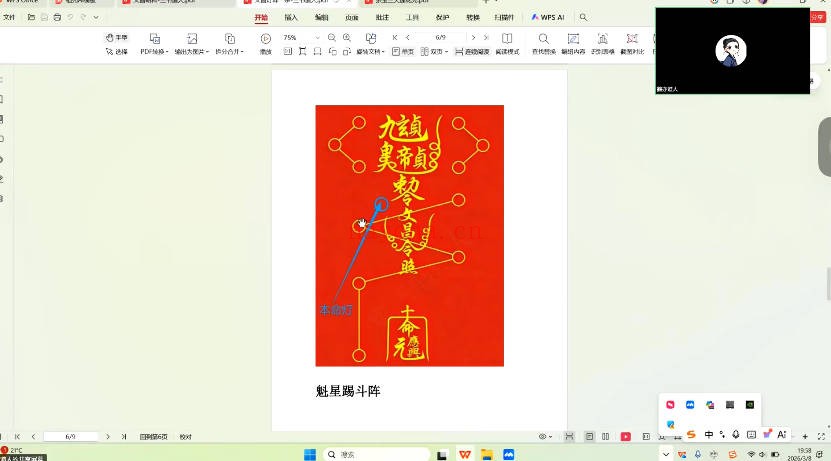Click the print quick access icon
The width and height of the screenshot is (831, 461).
[x=57, y=17]
